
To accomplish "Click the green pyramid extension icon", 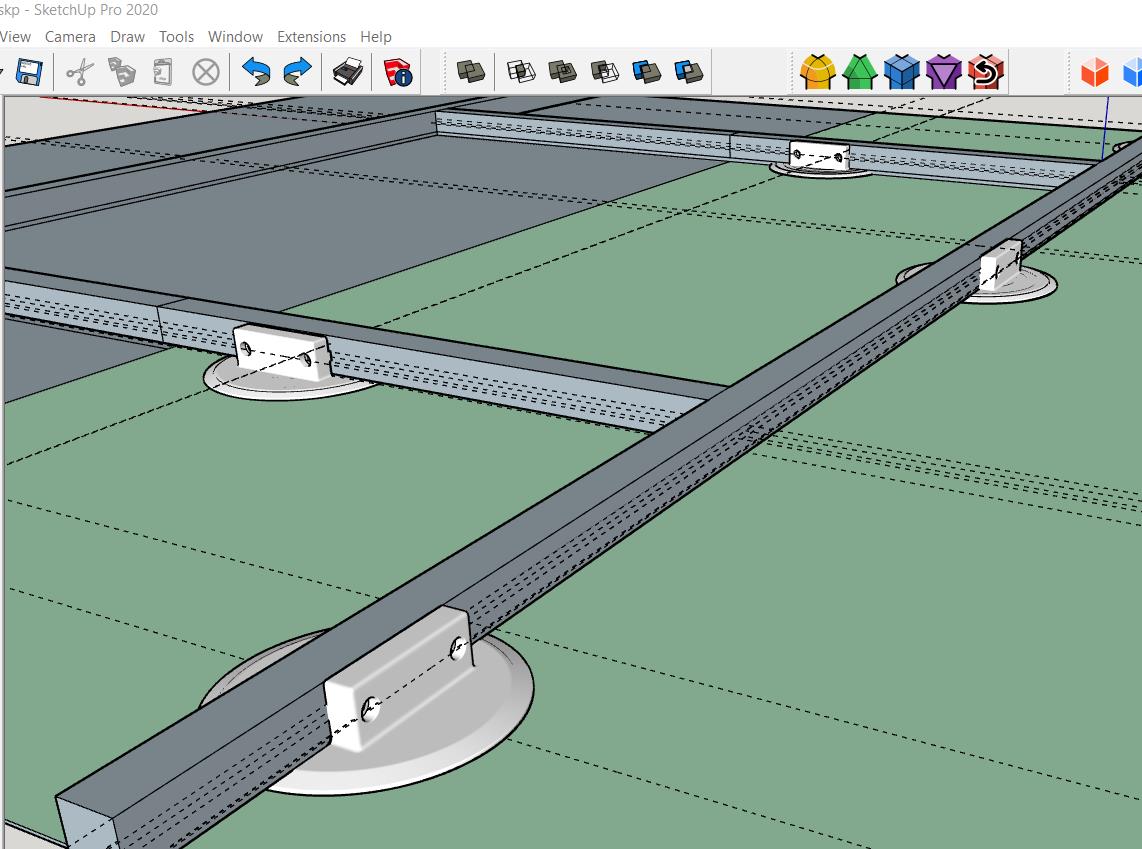I will coord(859,71).
